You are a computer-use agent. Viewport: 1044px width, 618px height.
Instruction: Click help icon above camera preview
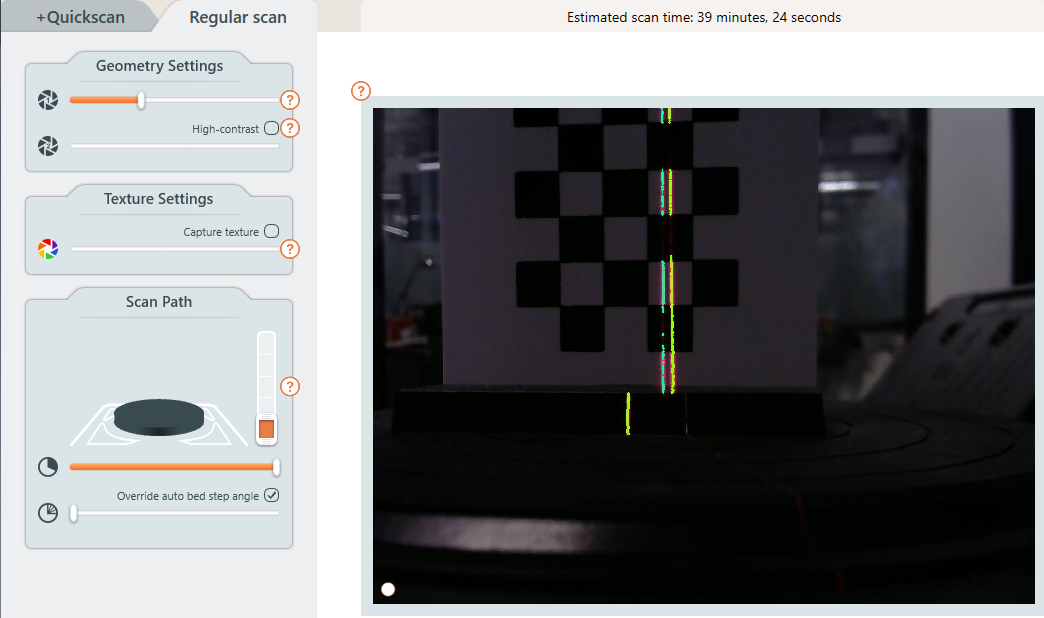(x=361, y=91)
